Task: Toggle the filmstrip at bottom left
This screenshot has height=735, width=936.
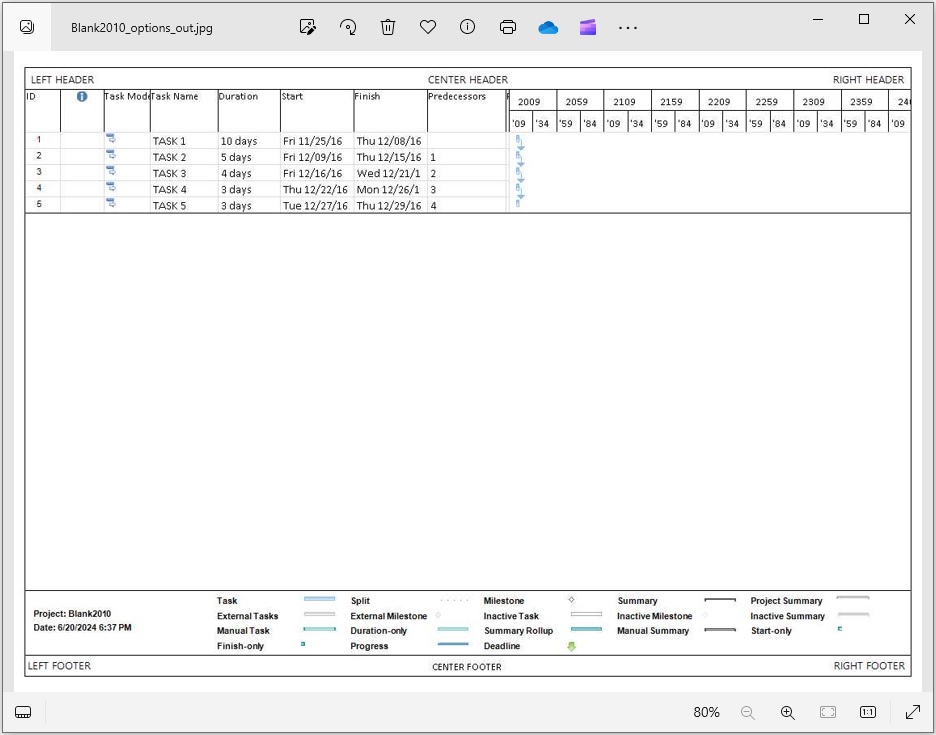Action: pyautogui.click(x=24, y=712)
